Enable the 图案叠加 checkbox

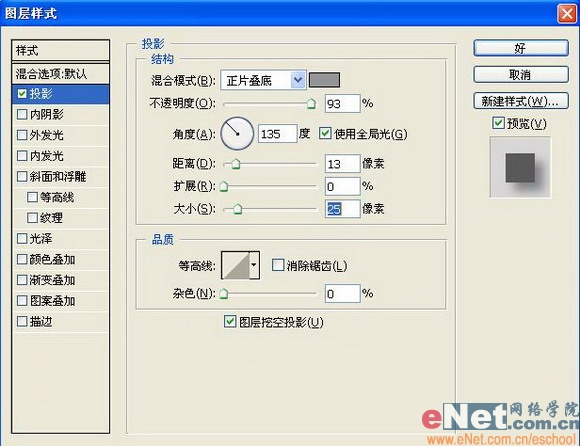(x=22, y=301)
